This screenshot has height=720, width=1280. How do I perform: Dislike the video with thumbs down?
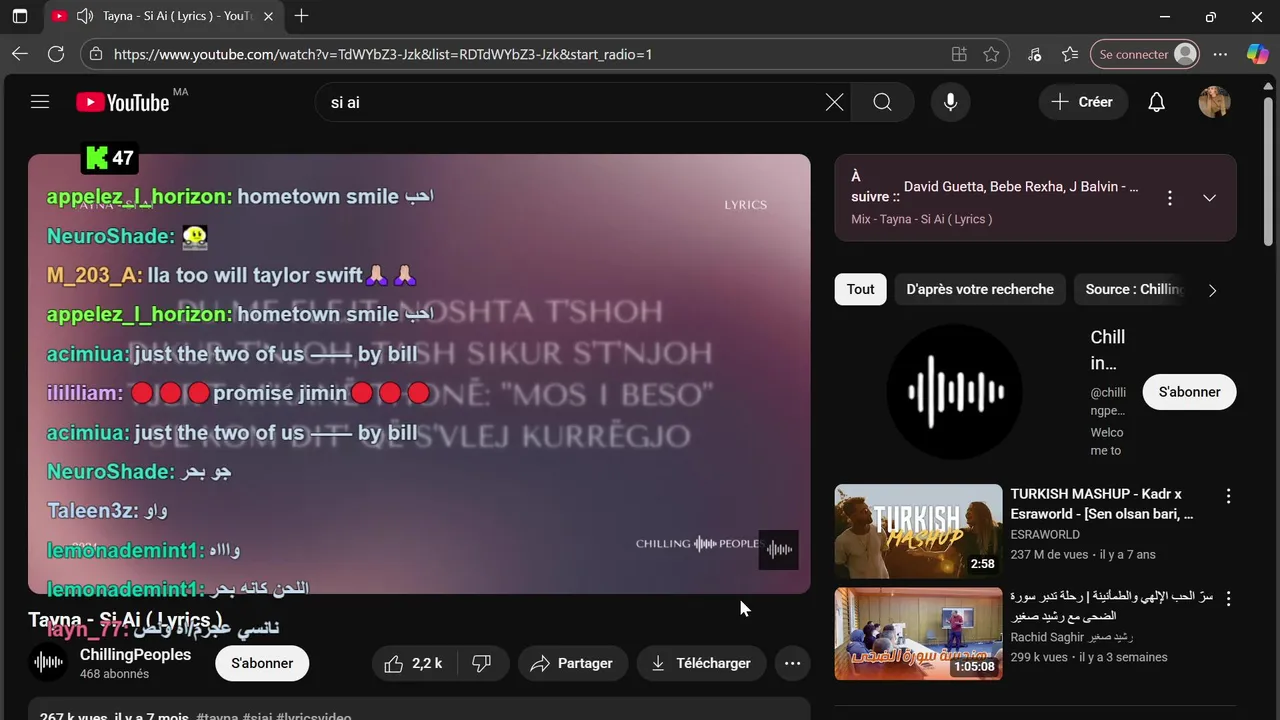click(482, 663)
